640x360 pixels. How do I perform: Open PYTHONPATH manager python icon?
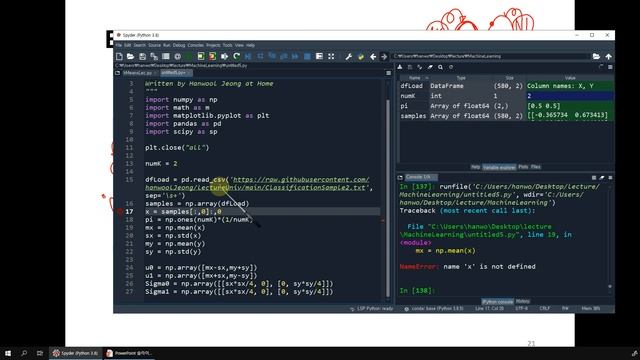point(361,56)
